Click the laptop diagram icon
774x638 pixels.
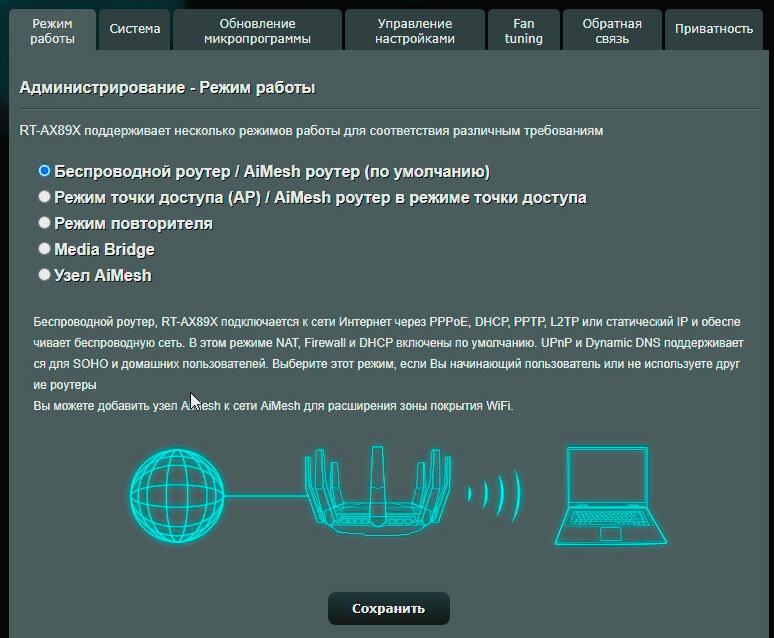pyautogui.click(x=610, y=496)
